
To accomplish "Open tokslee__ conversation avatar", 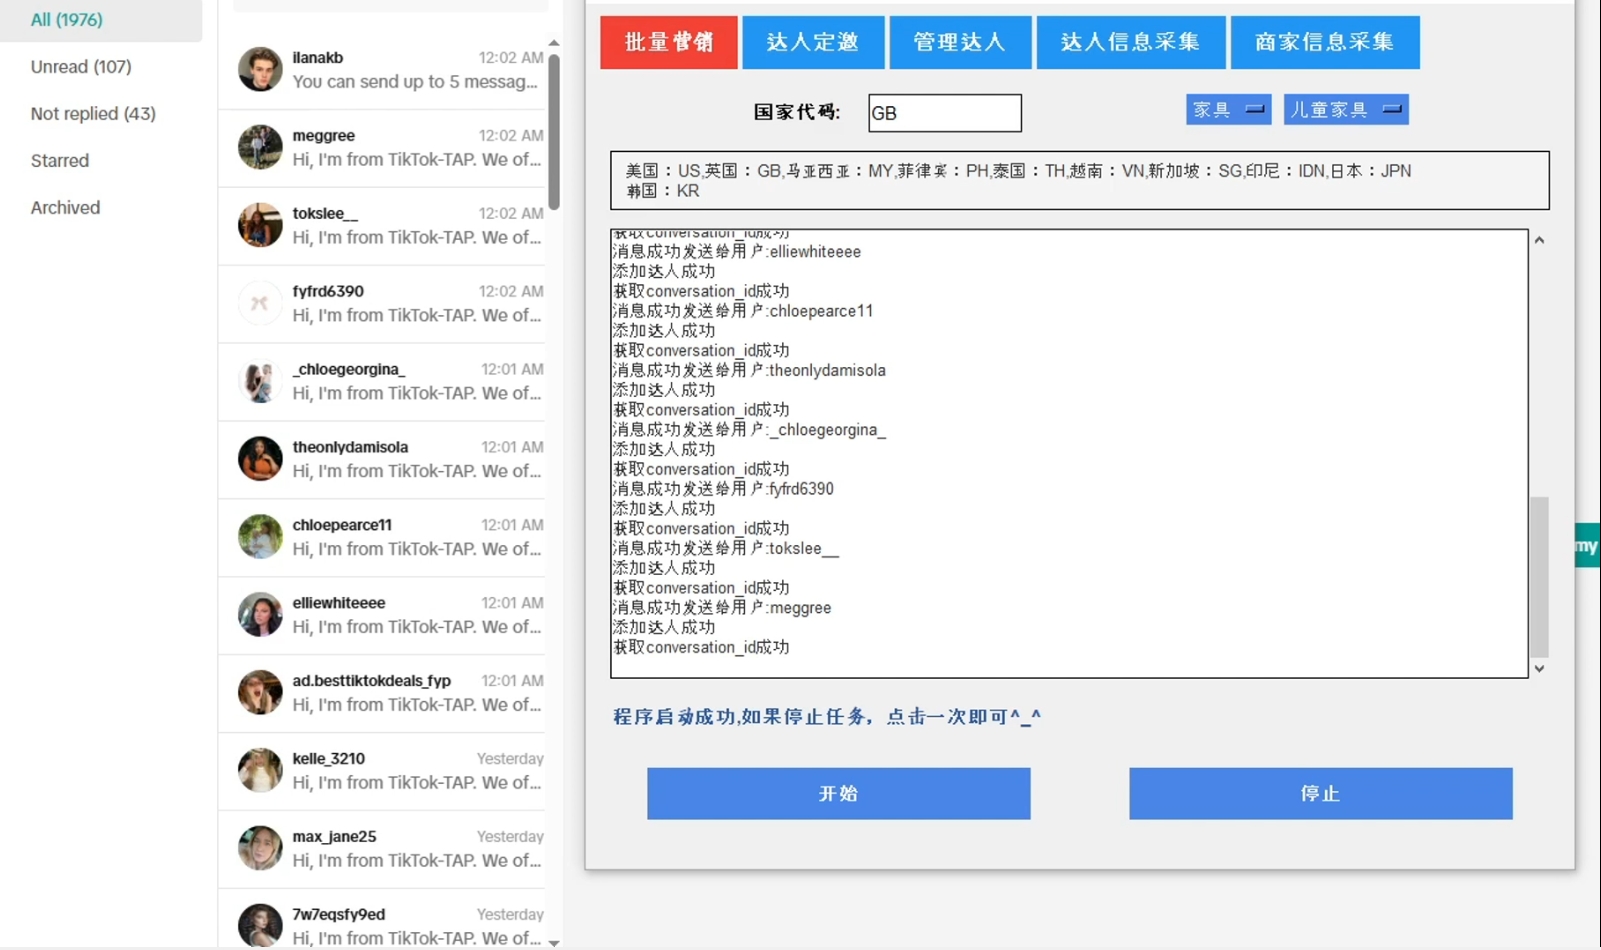I will (x=260, y=226).
